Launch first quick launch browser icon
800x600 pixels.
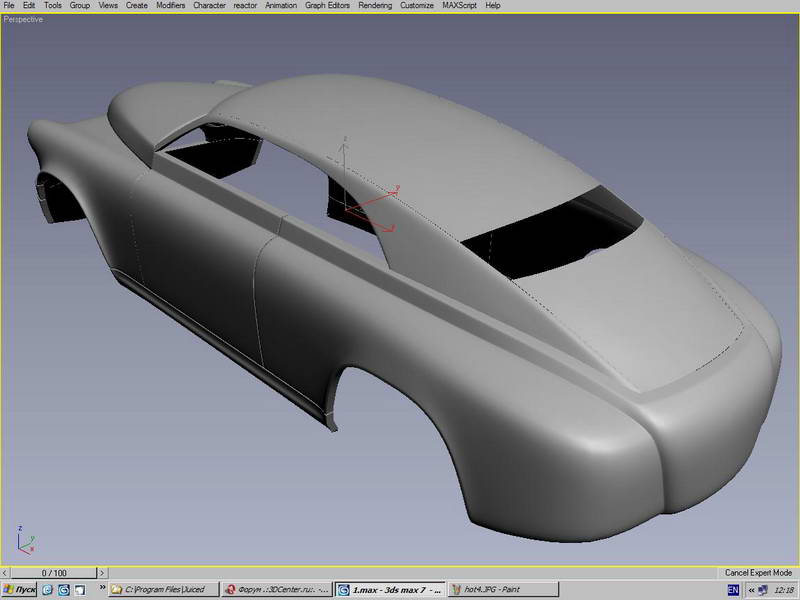pyautogui.click(x=47, y=590)
